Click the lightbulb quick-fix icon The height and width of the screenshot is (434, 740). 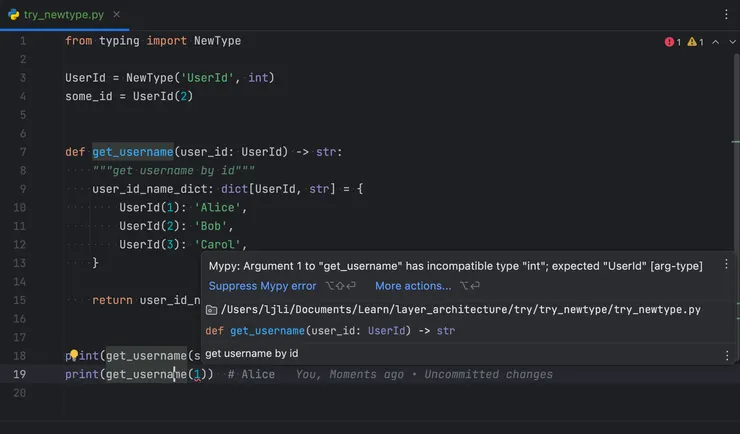point(73,356)
